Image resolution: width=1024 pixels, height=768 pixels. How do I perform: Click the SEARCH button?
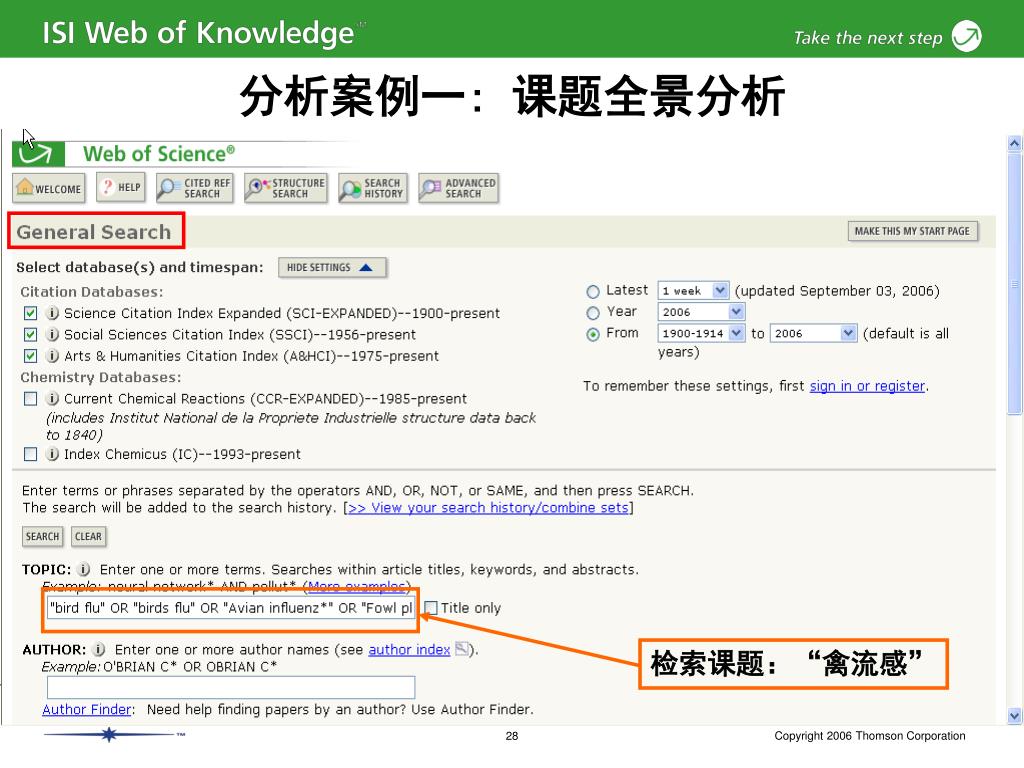click(x=42, y=537)
